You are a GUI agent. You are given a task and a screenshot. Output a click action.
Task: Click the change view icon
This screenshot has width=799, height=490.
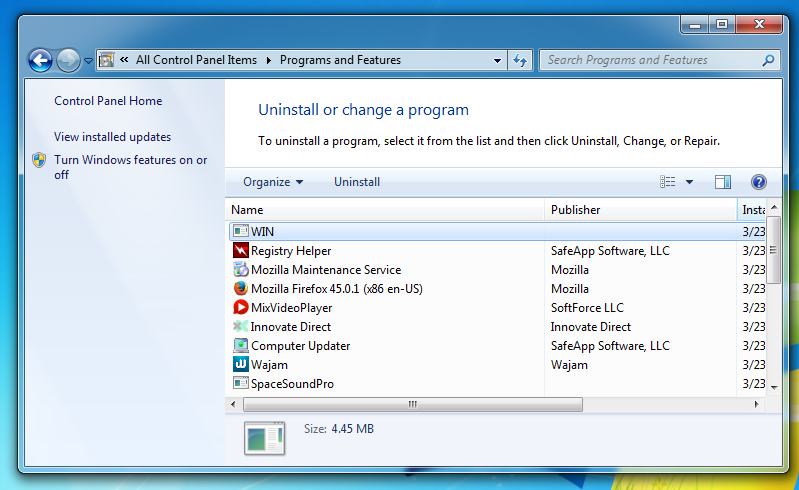[x=668, y=182]
